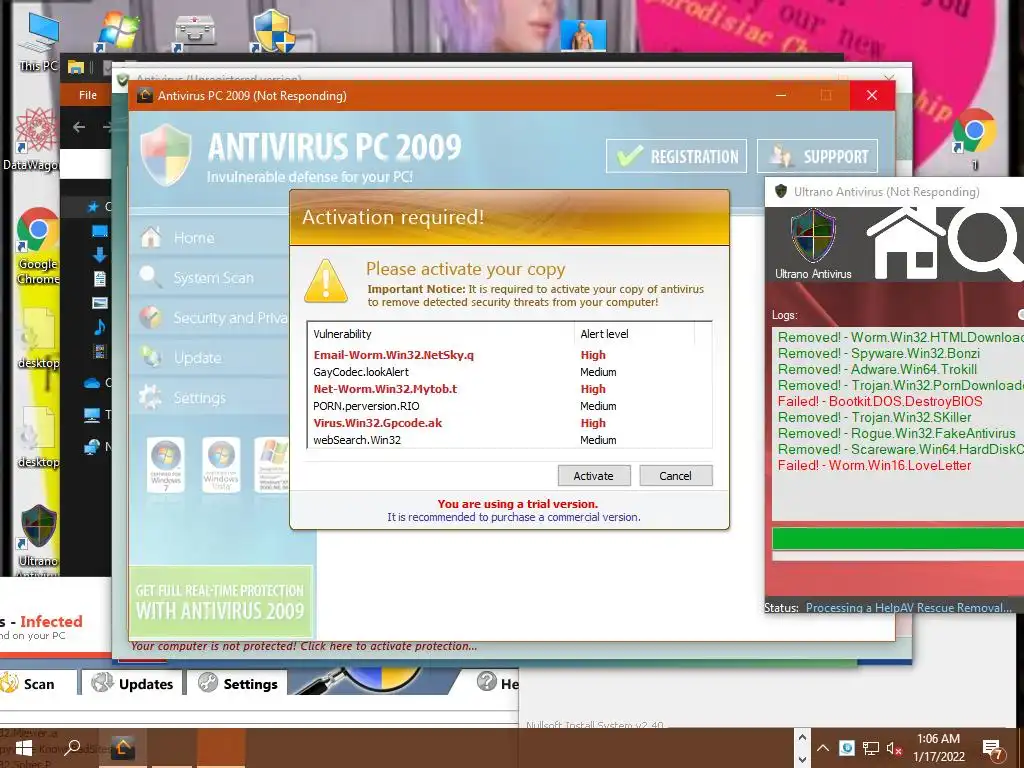Open the Help tab in bottom window
Image resolution: width=1024 pixels, height=768 pixels.
pos(498,683)
